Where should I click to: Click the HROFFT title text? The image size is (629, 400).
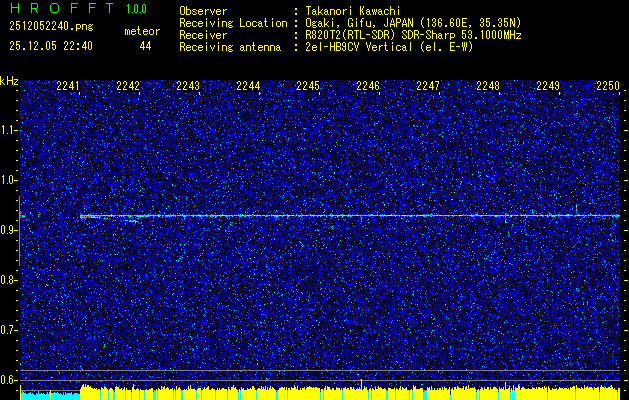(62, 8)
